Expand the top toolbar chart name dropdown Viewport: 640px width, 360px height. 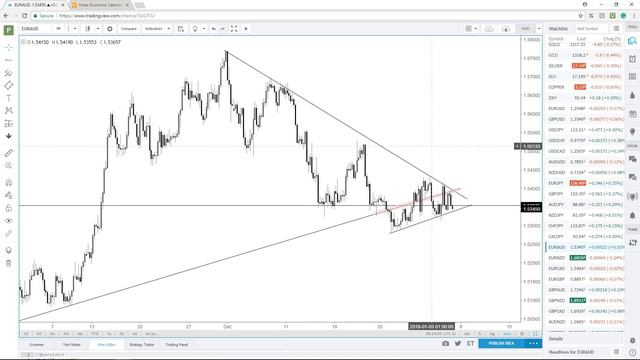[539, 29]
